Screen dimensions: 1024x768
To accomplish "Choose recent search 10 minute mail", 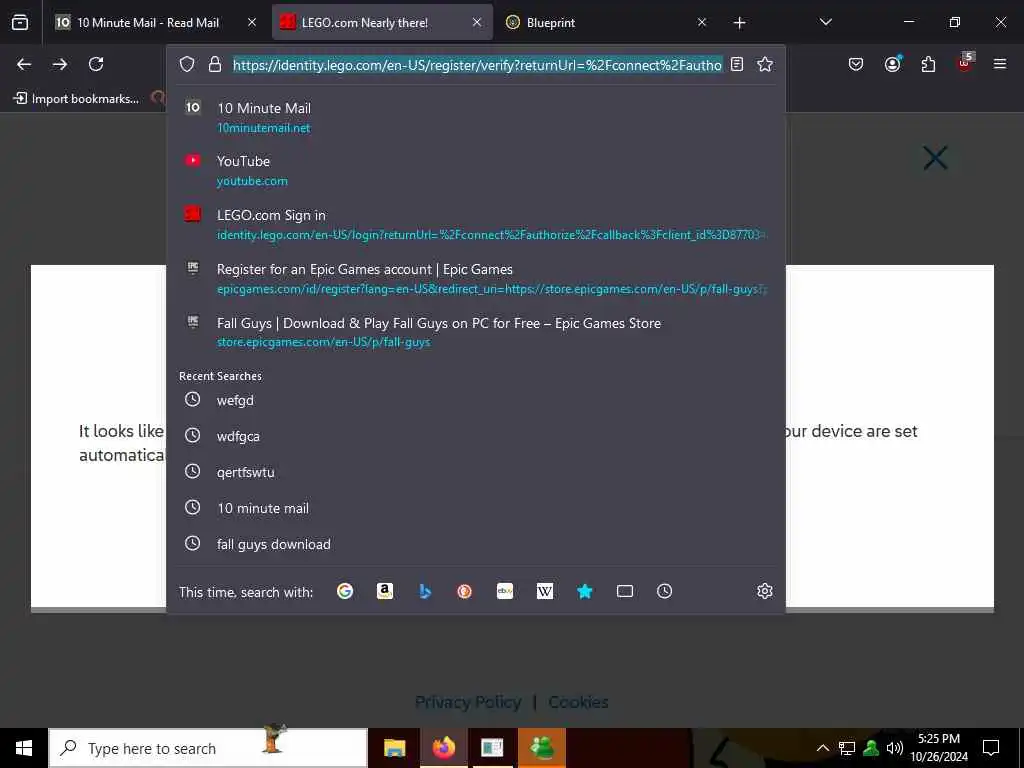I will (x=476, y=507).
